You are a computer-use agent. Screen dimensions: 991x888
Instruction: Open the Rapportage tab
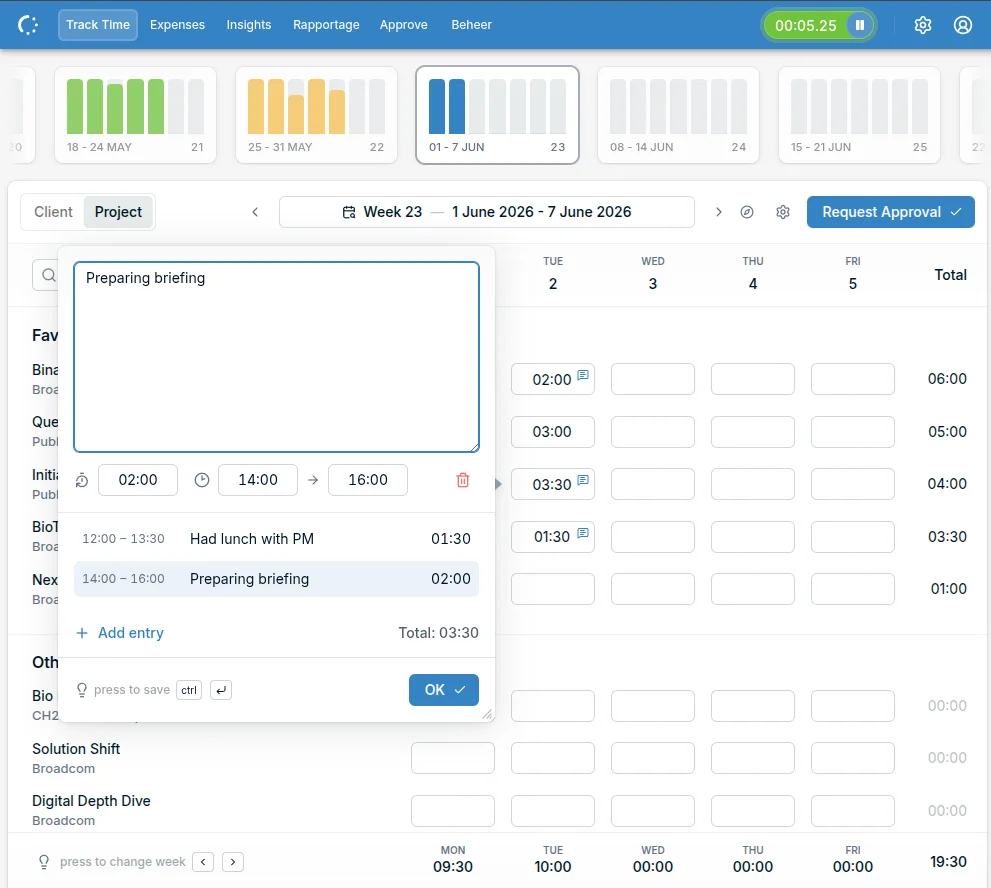pyautogui.click(x=326, y=25)
